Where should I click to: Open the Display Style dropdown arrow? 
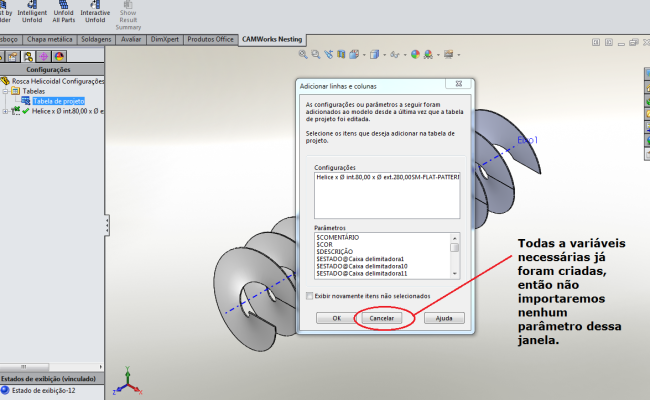382,54
